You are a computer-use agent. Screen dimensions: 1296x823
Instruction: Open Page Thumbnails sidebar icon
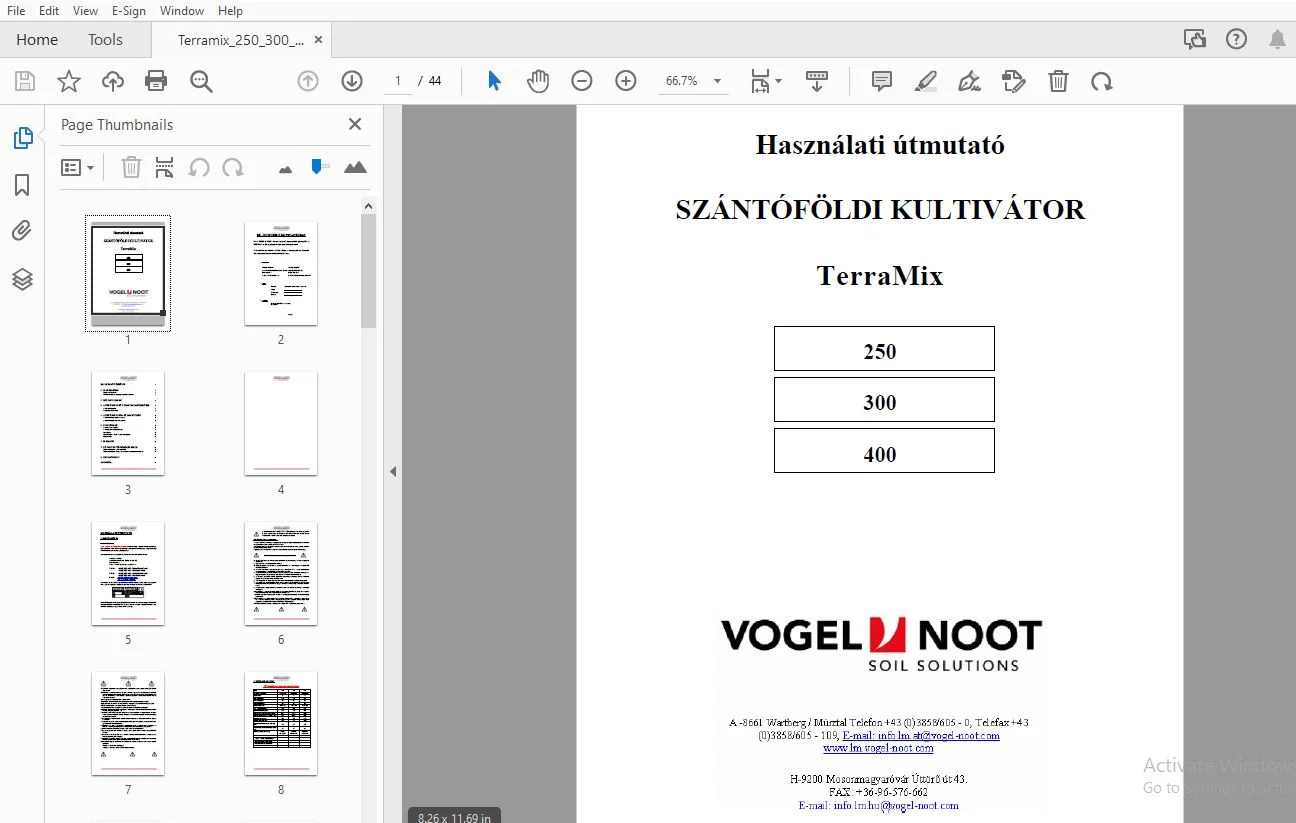tap(23, 138)
